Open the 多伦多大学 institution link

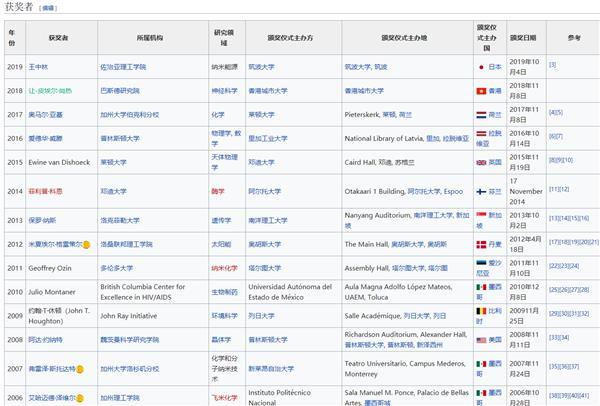[117, 268]
